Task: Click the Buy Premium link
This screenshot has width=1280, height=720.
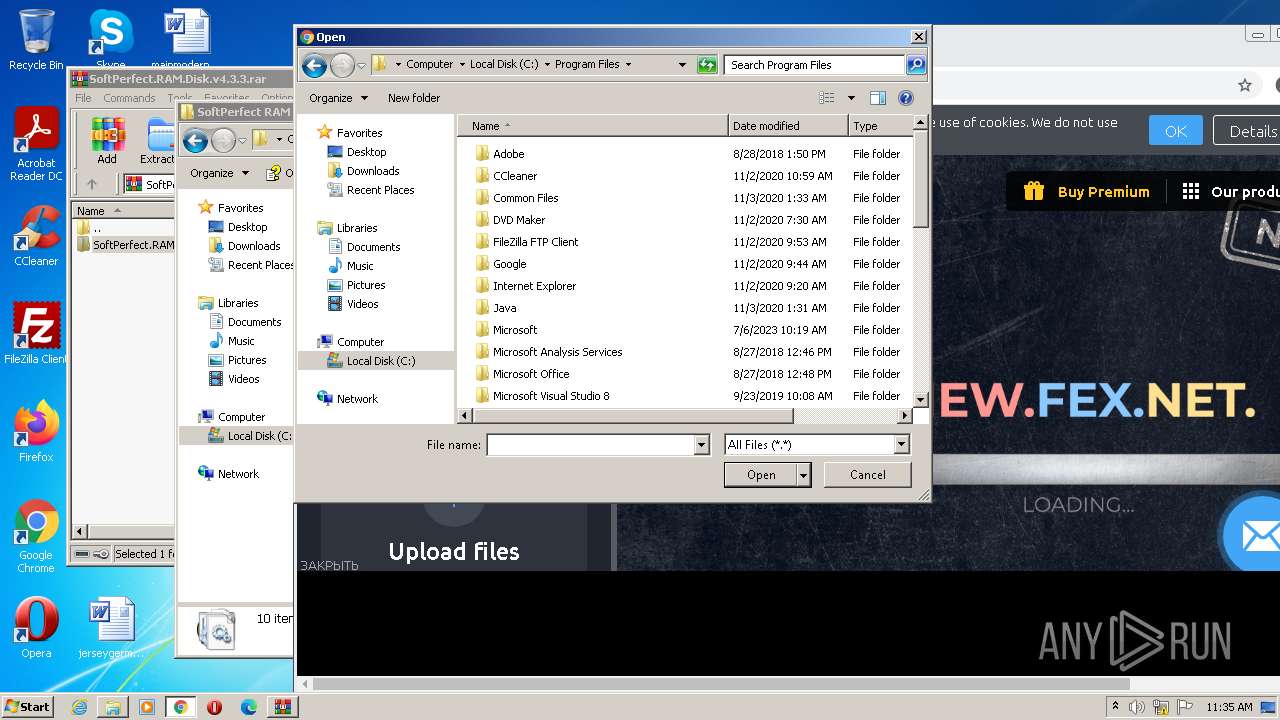Action: tap(1087, 192)
